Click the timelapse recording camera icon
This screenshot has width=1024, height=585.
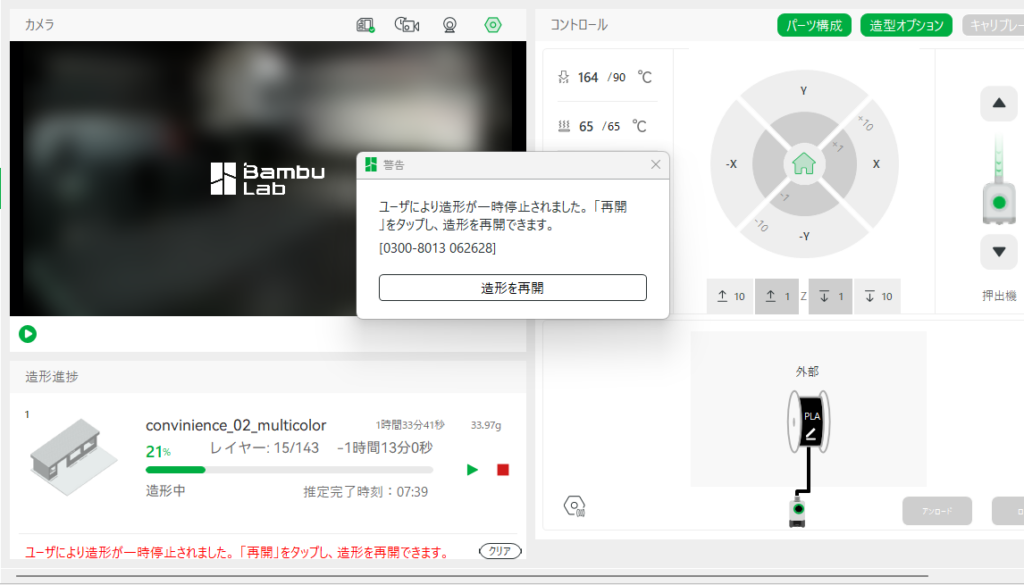(x=407, y=25)
